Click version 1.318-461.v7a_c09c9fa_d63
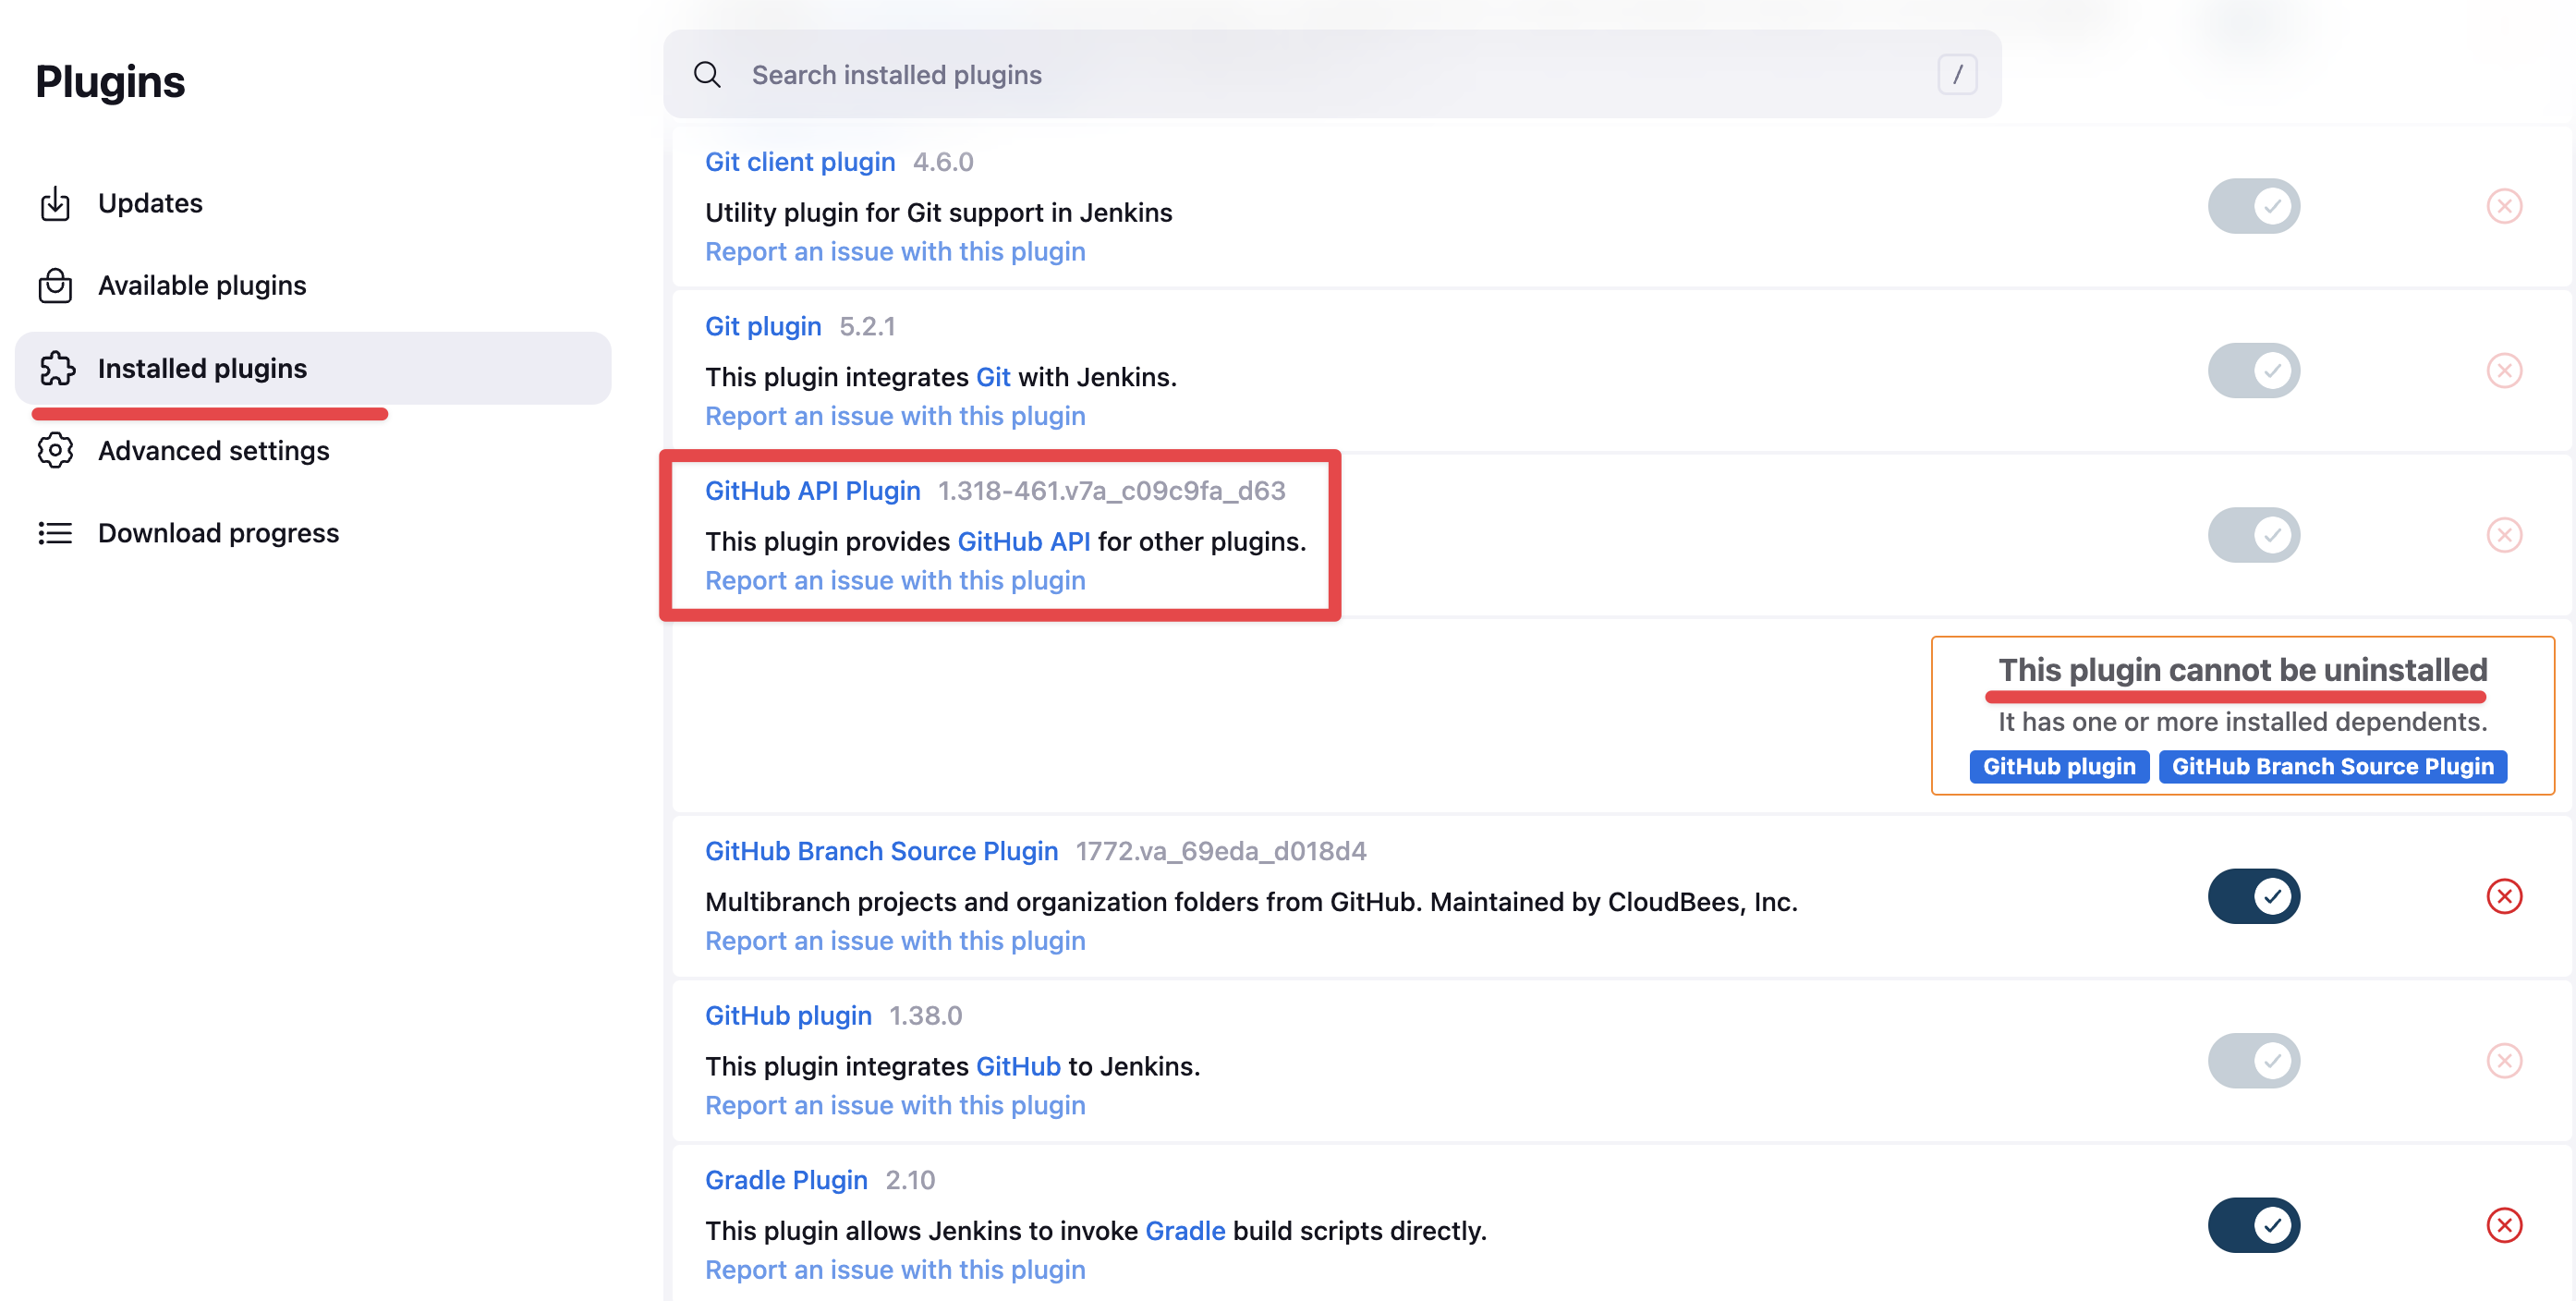The width and height of the screenshot is (2576, 1301). point(1112,491)
